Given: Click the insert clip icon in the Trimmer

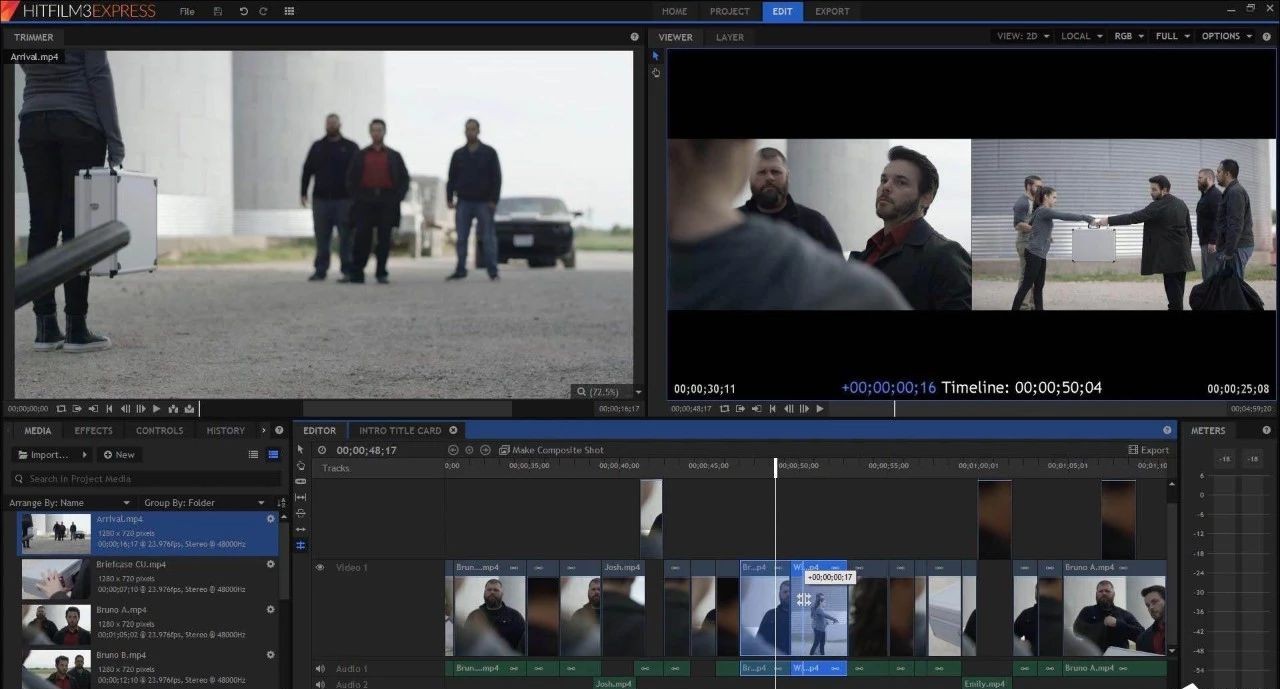Looking at the screenshot, I should click(173, 409).
